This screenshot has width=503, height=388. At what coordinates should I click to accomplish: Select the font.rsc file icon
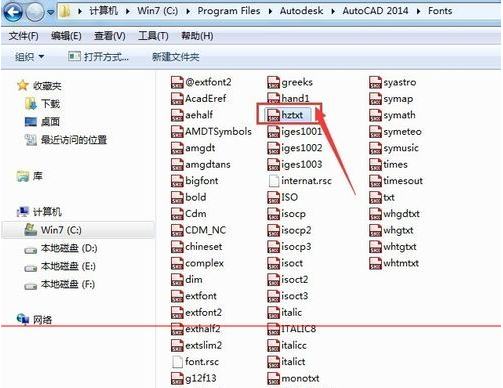tap(177, 362)
